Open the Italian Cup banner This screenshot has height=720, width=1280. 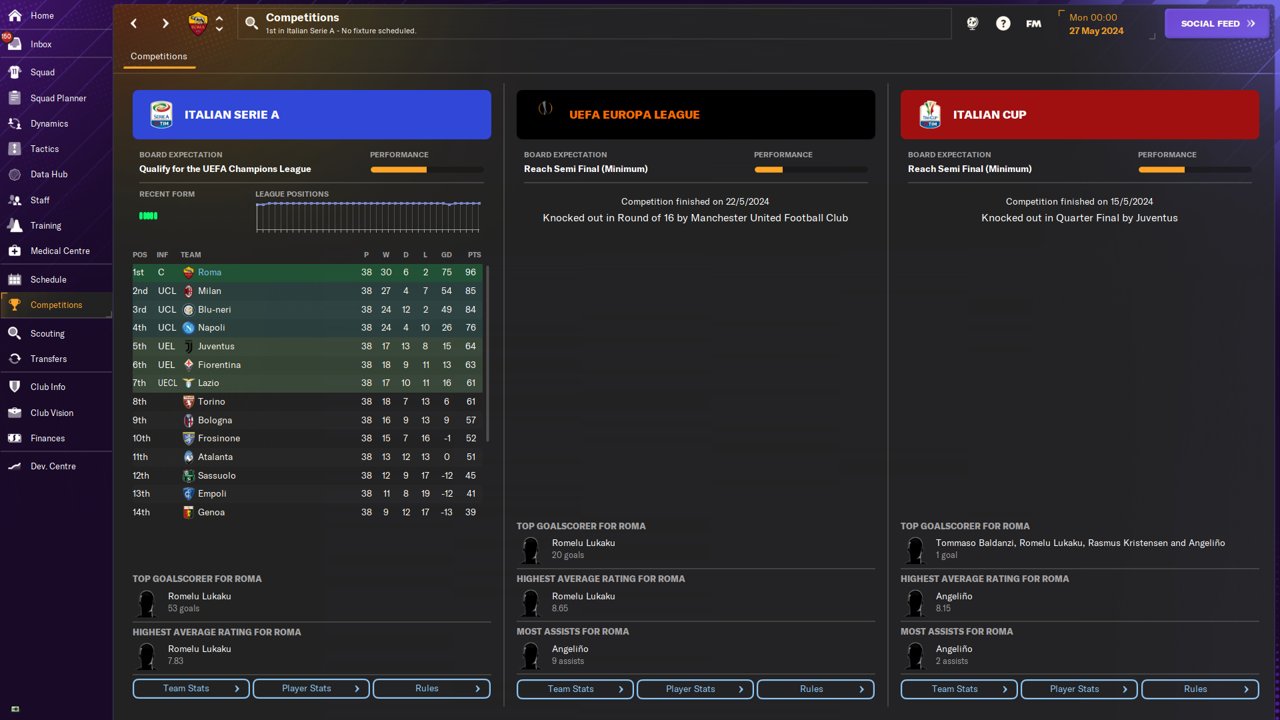click(x=1080, y=114)
